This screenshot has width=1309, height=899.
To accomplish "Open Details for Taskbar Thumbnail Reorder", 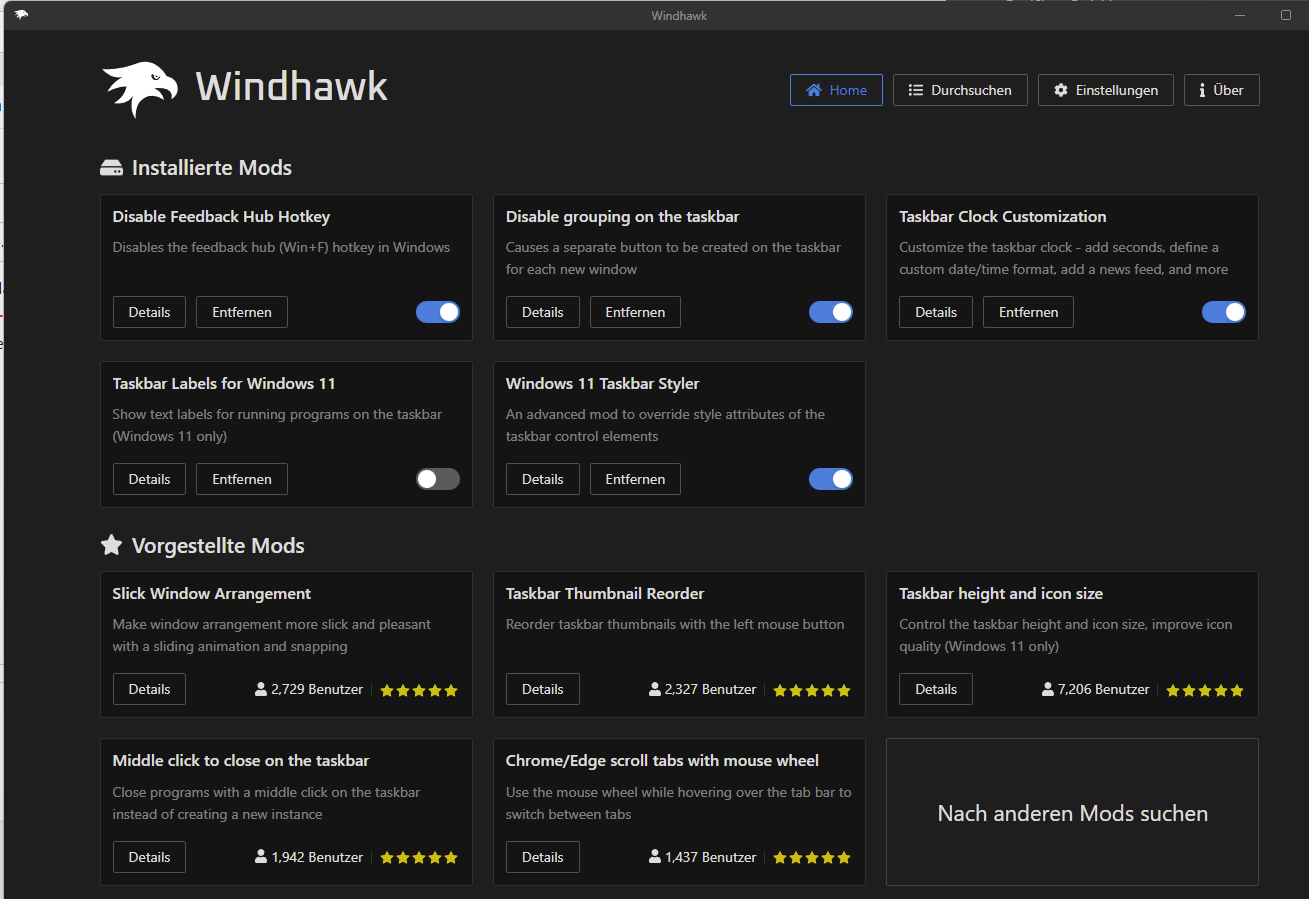I will tap(543, 689).
